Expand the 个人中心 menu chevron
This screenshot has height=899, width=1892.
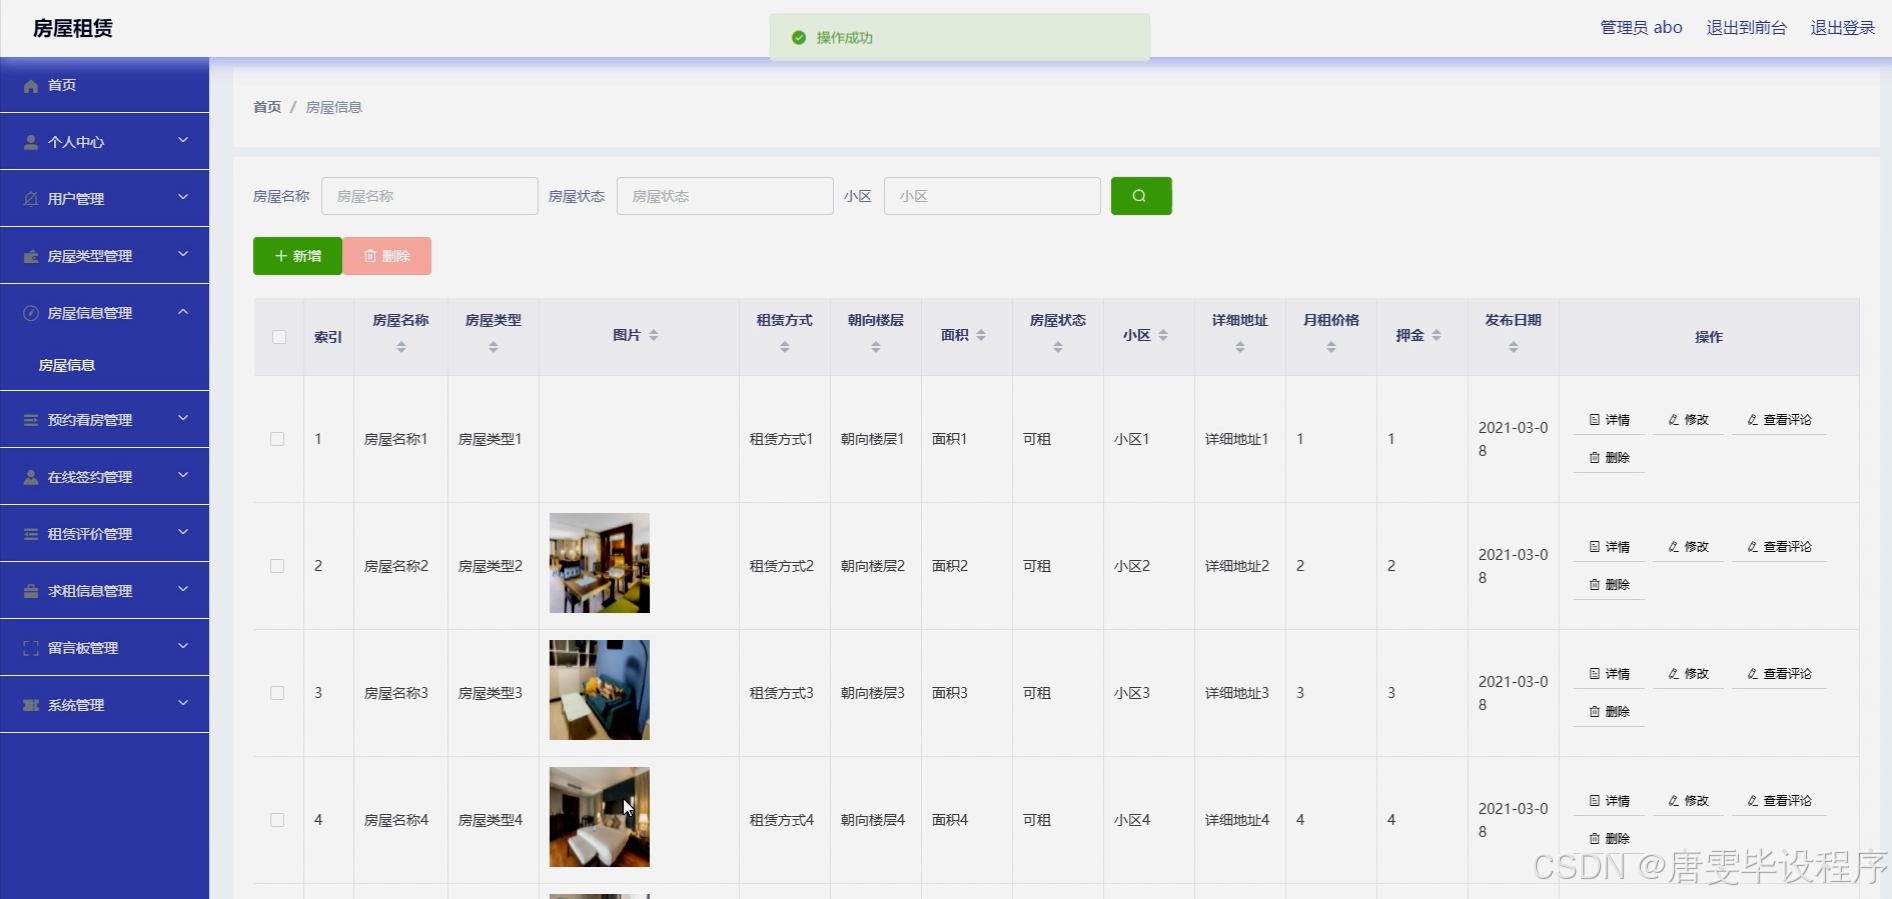tap(183, 141)
